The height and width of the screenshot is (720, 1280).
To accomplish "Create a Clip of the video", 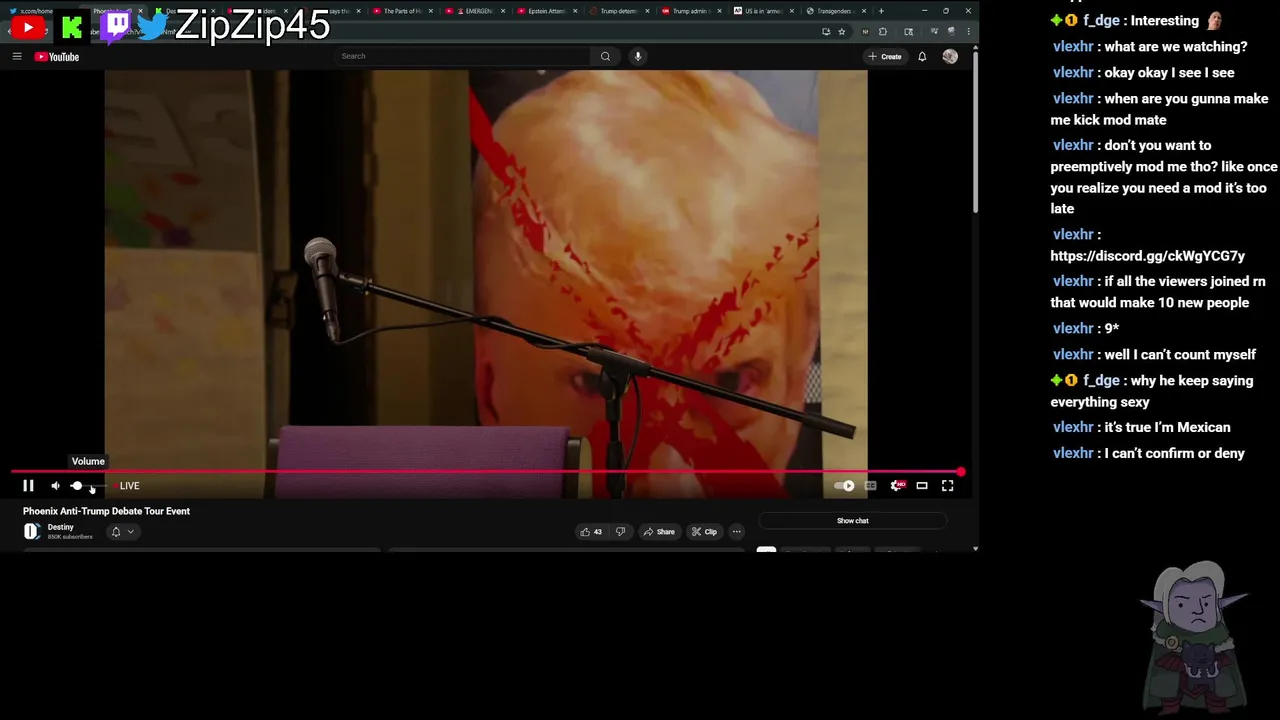I will [x=704, y=532].
